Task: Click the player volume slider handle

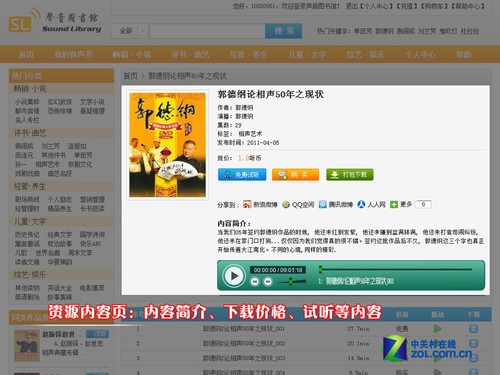Action: click(x=291, y=282)
